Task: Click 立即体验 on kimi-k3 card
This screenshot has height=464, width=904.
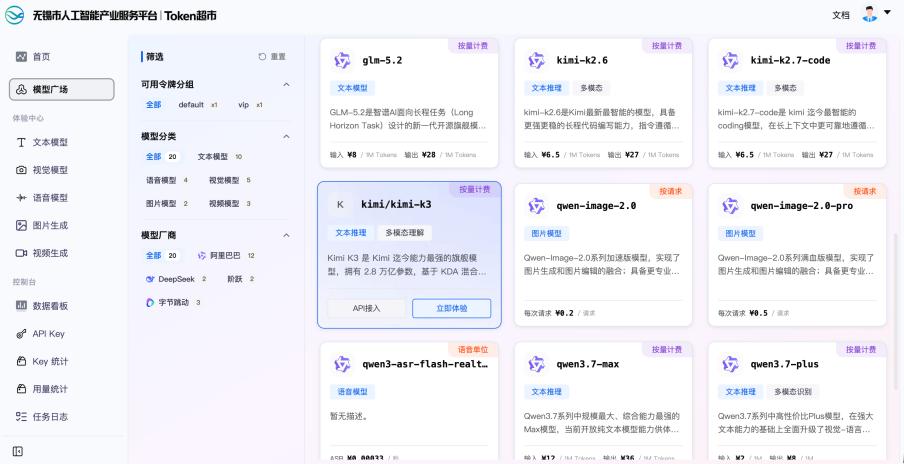Action: click(451, 308)
